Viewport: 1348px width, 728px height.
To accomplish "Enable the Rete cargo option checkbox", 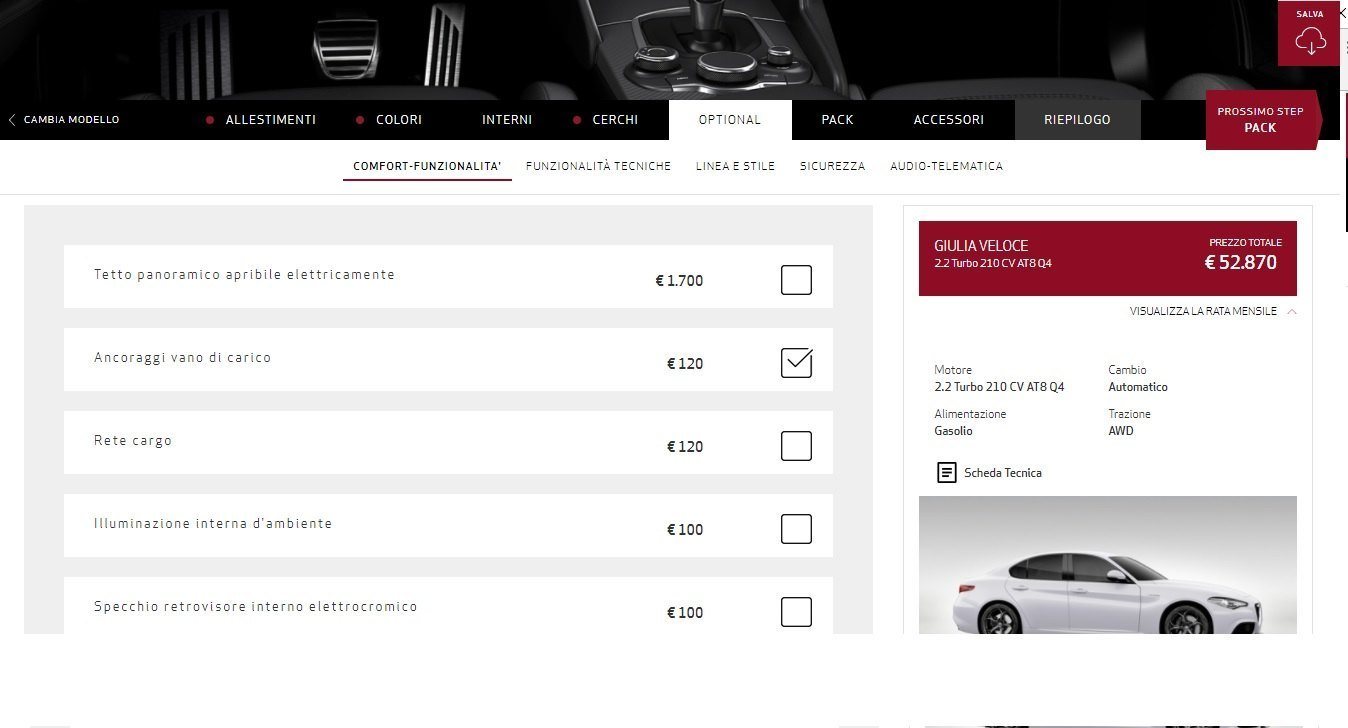I will click(796, 446).
